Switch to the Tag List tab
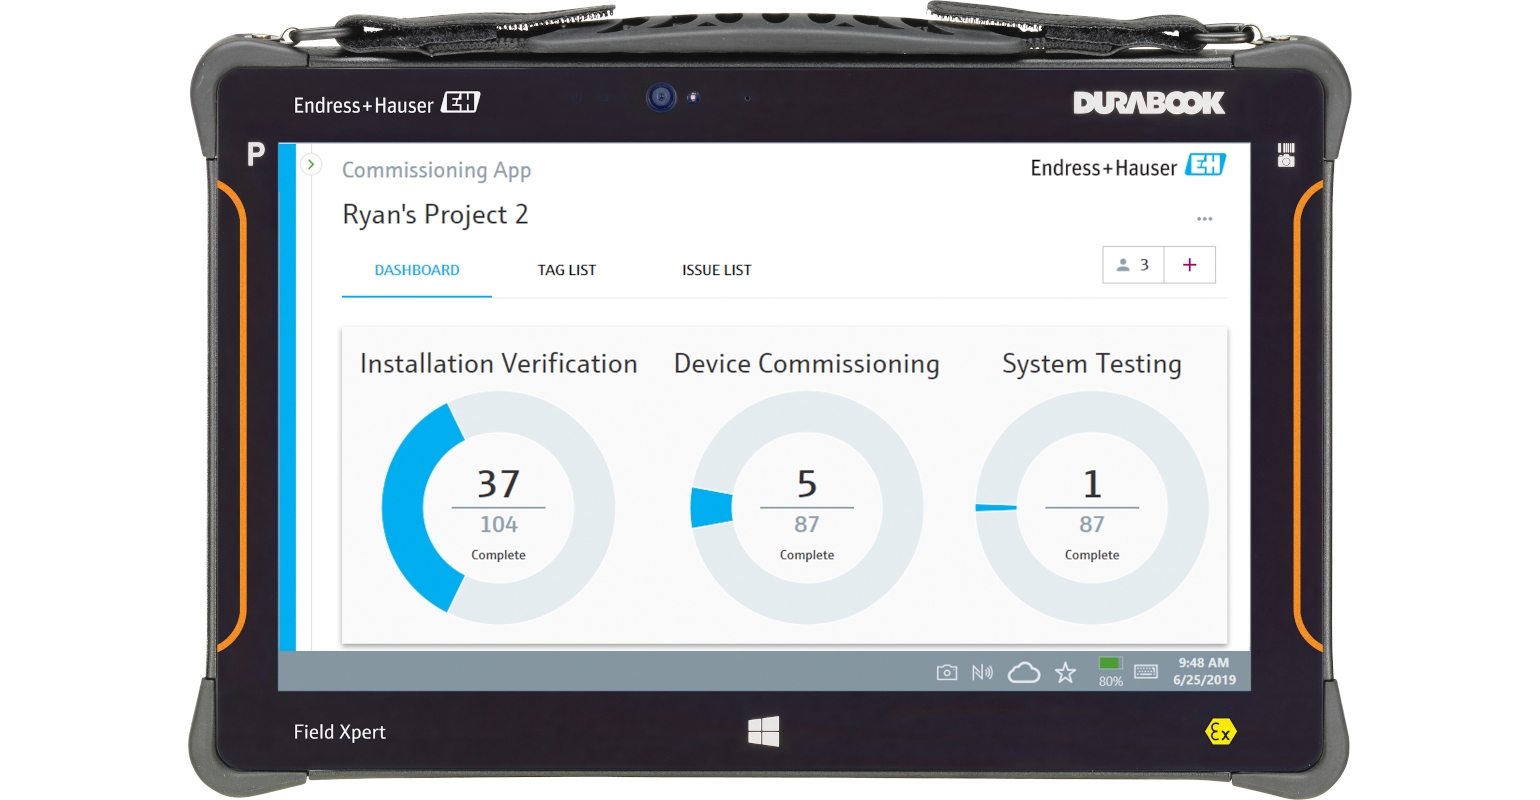Image resolution: width=1540 pixels, height=800 pixels. [566, 270]
